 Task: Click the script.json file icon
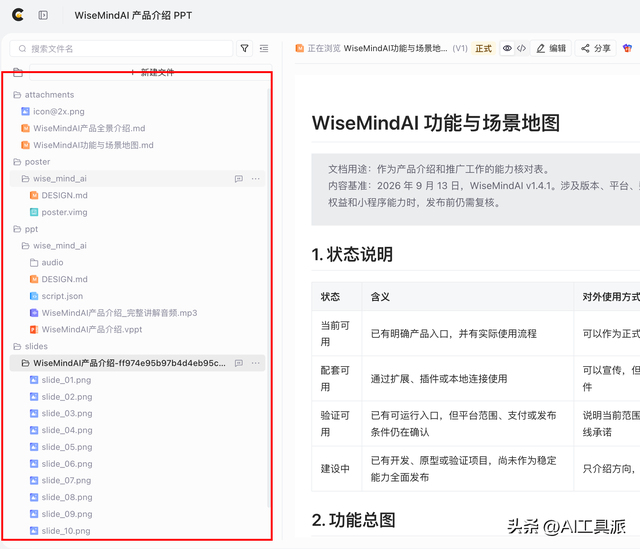[34, 296]
